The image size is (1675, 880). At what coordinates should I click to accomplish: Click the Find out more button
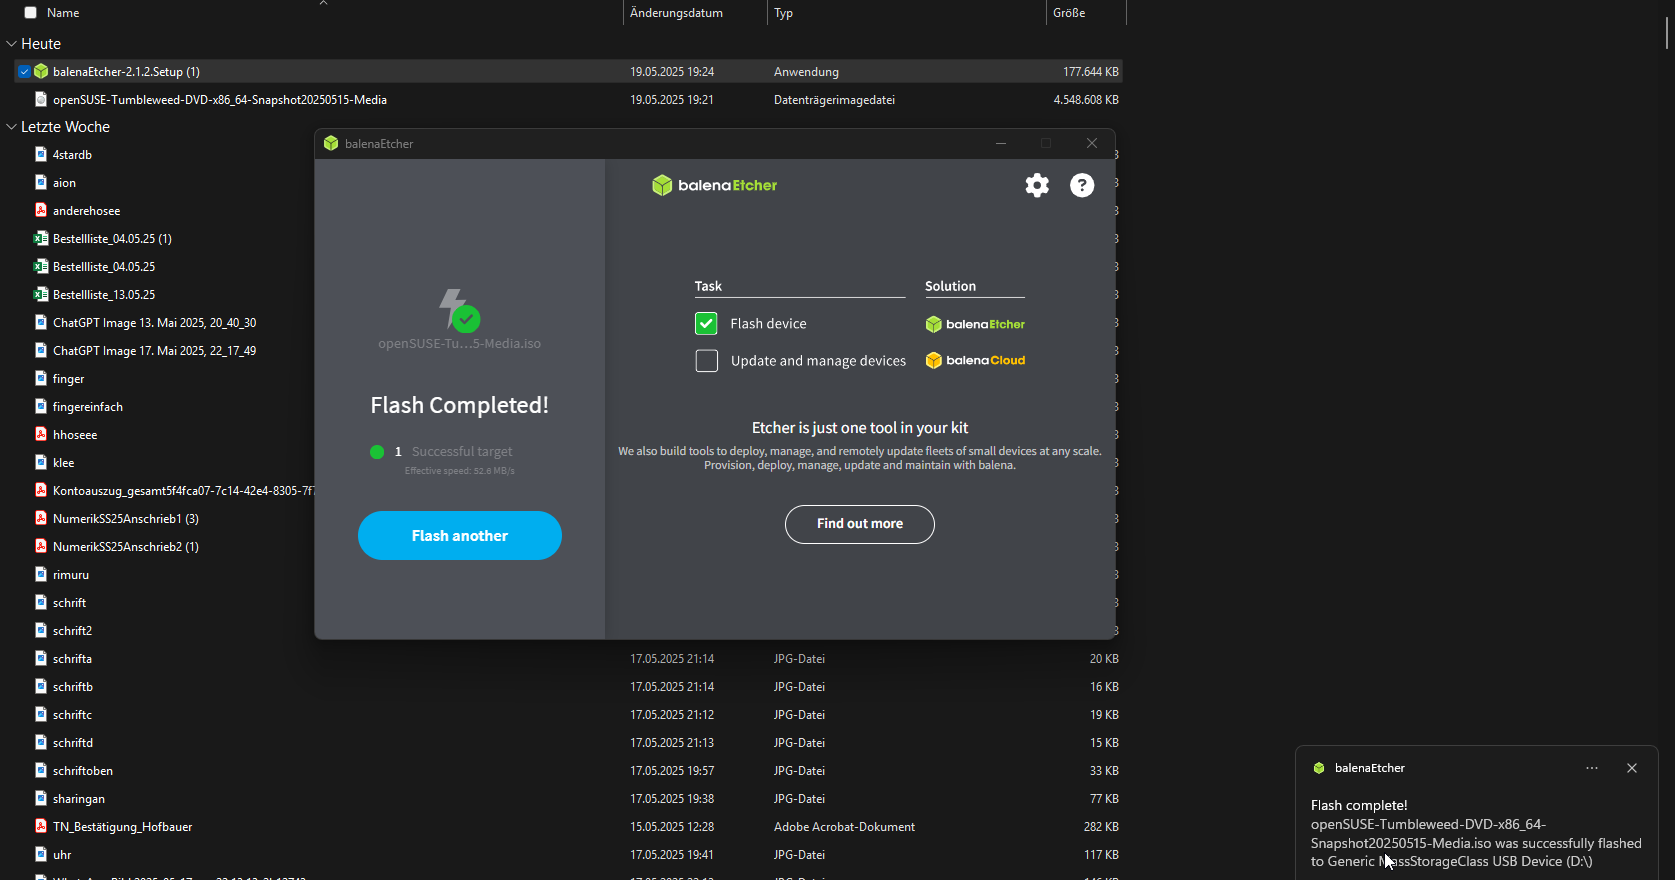[860, 524]
